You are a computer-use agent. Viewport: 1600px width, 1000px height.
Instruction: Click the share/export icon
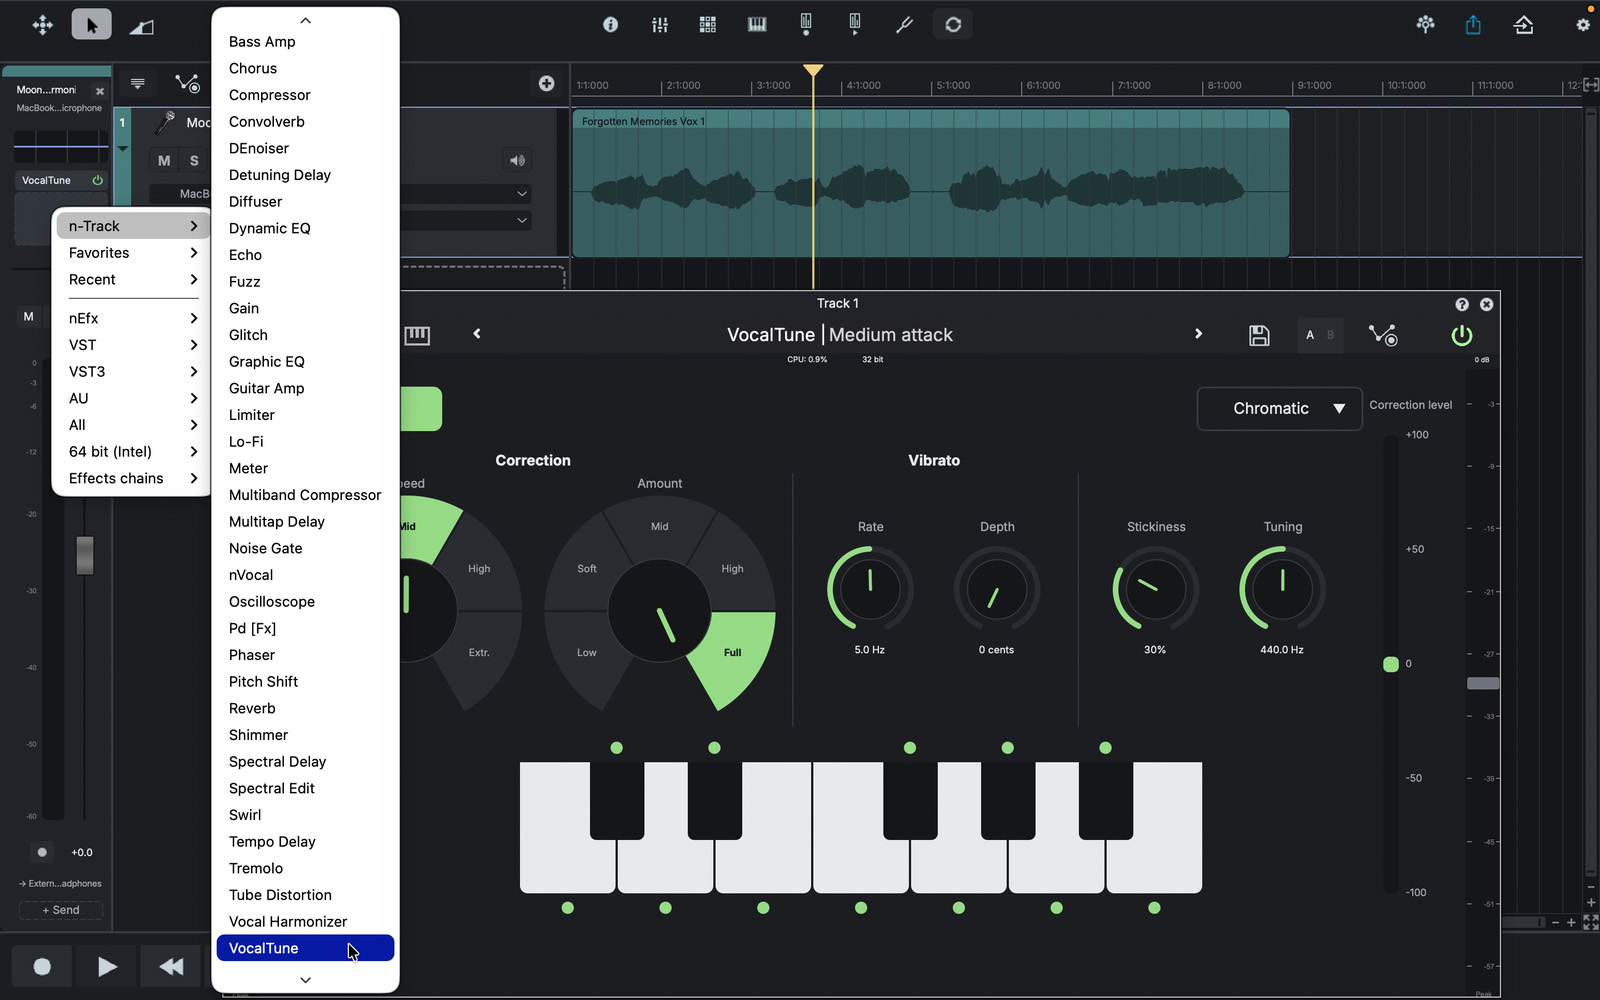pos(1473,25)
